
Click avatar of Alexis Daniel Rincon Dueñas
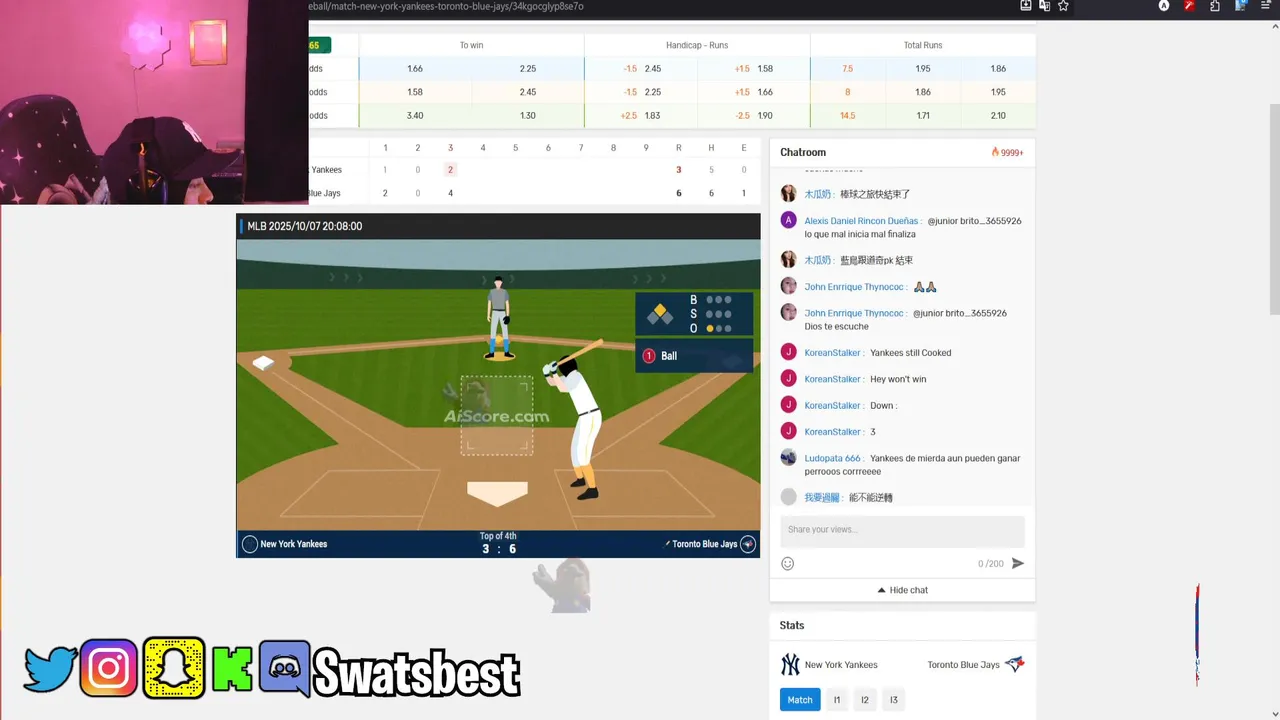tap(789, 220)
